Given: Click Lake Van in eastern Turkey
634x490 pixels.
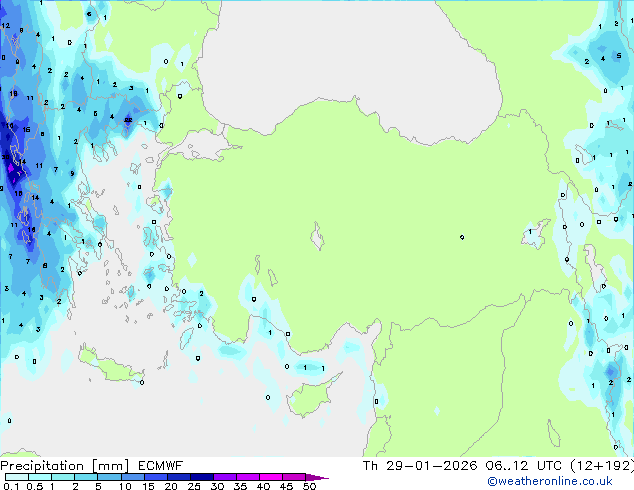Looking at the screenshot, I should click(x=538, y=234).
